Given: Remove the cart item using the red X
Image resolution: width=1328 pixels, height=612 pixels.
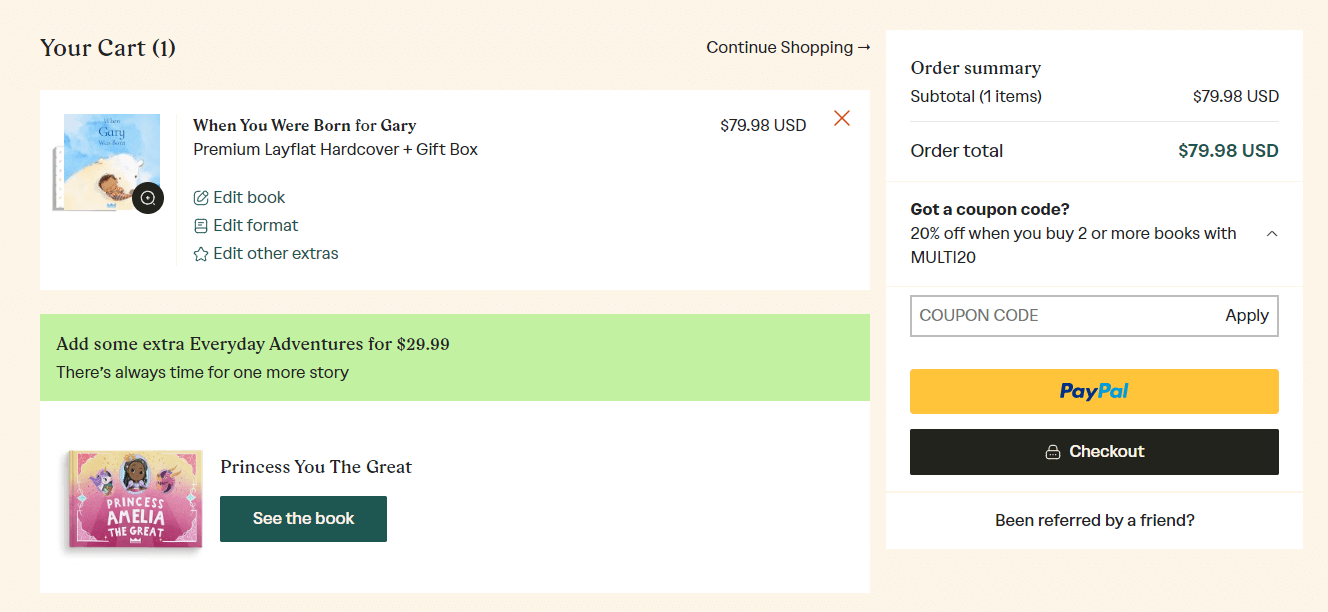Looking at the screenshot, I should point(841,118).
